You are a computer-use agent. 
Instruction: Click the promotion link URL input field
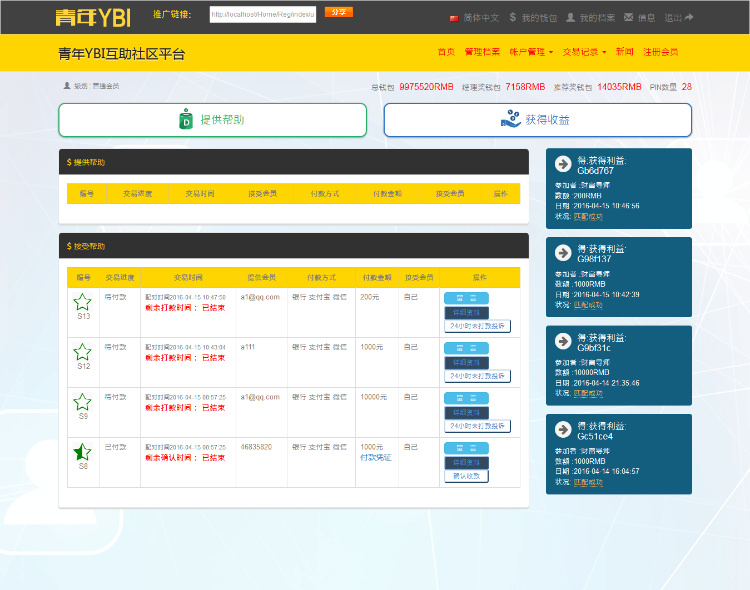(x=263, y=15)
